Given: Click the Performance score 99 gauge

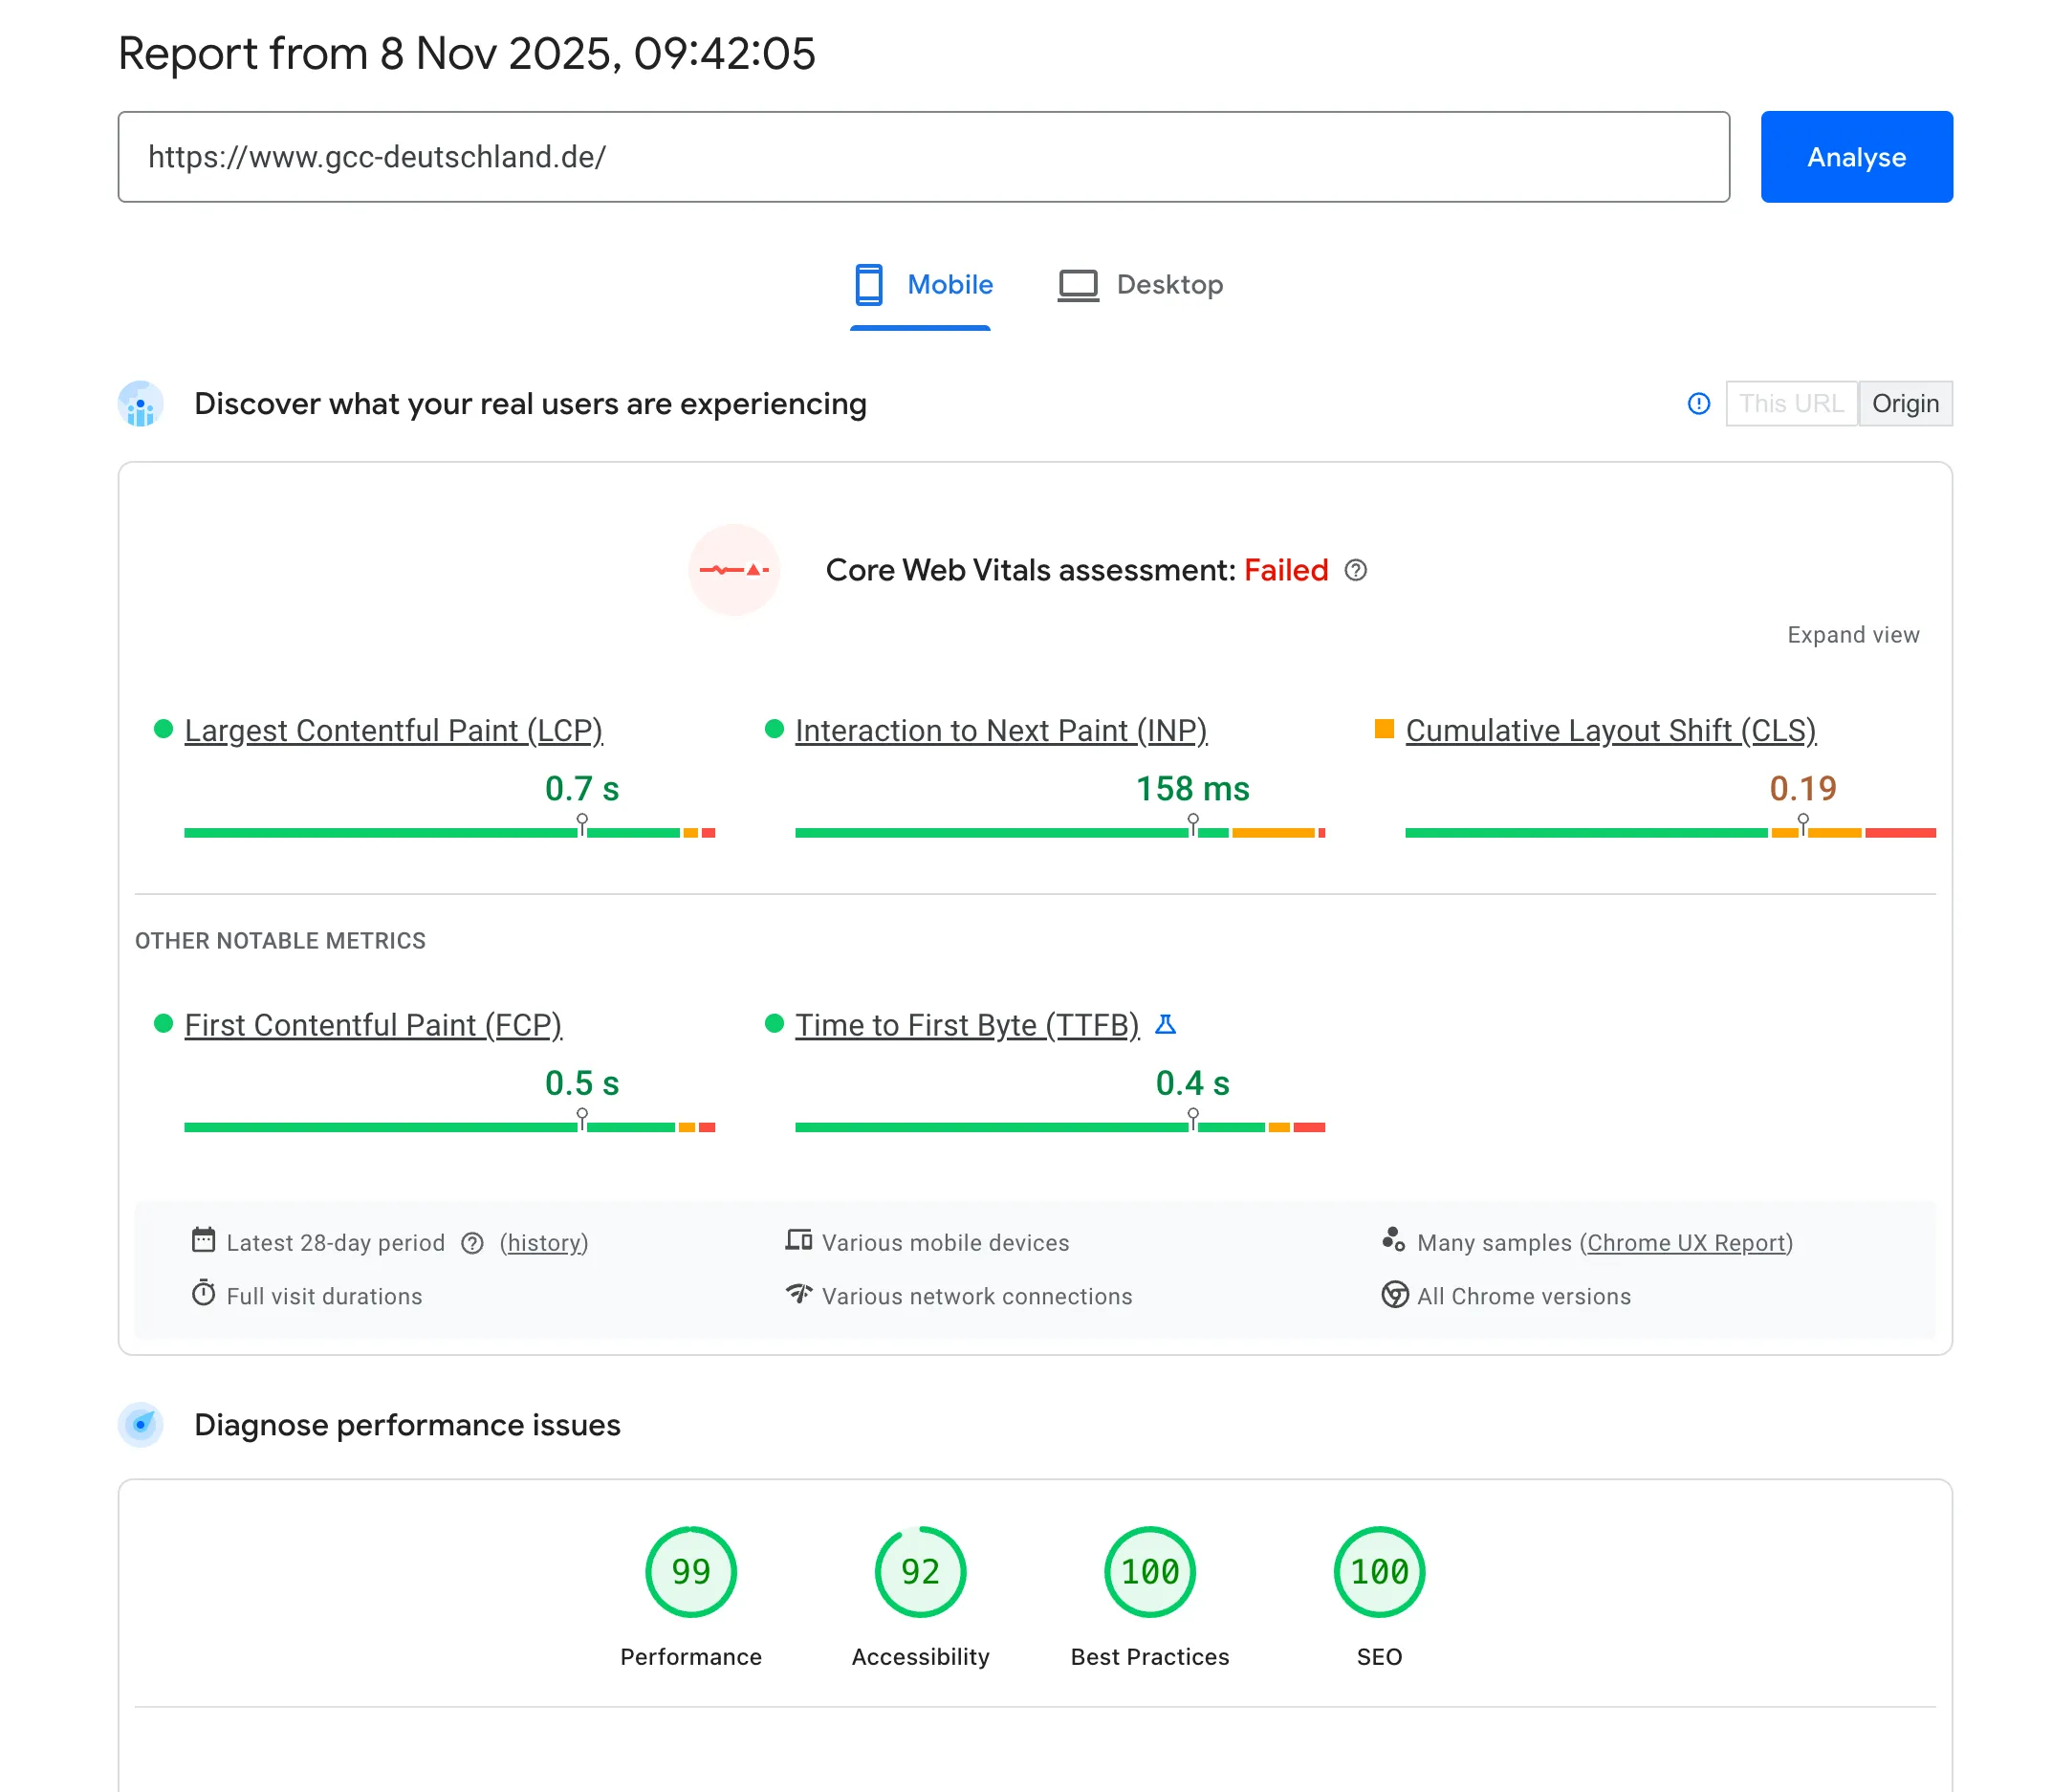Looking at the screenshot, I should click(690, 1571).
